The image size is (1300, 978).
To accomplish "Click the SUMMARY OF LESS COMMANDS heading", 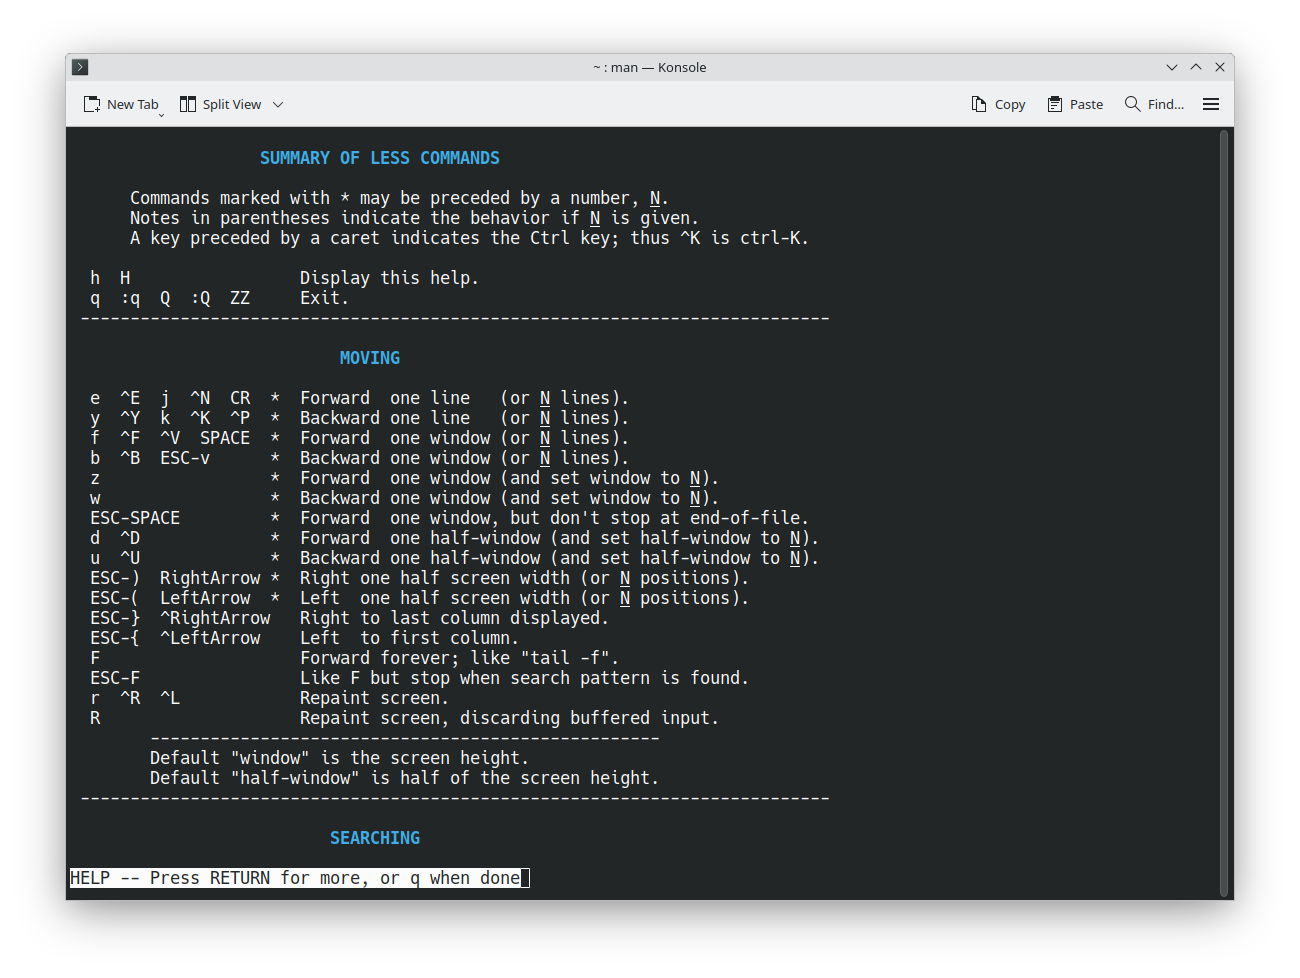I will (379, 158).
